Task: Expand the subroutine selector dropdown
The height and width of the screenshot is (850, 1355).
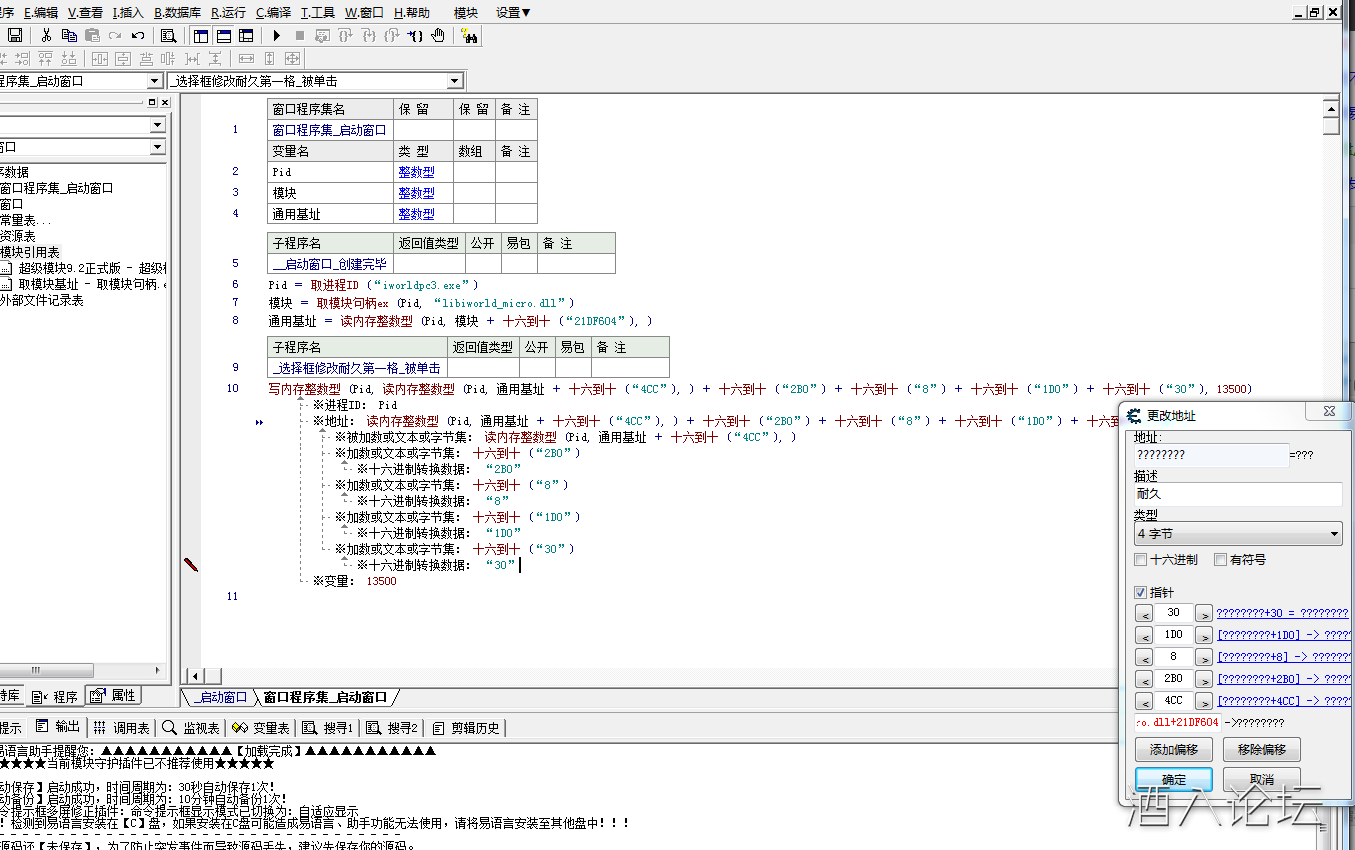Action: pos(454,81)
